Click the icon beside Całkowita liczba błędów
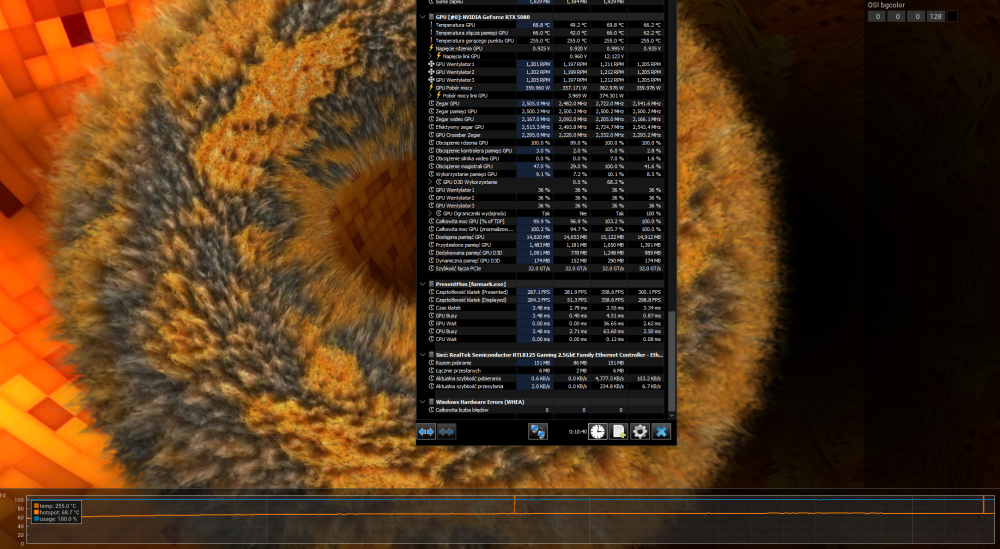This screenshot has width=1000, height=549. pos(432,410)
